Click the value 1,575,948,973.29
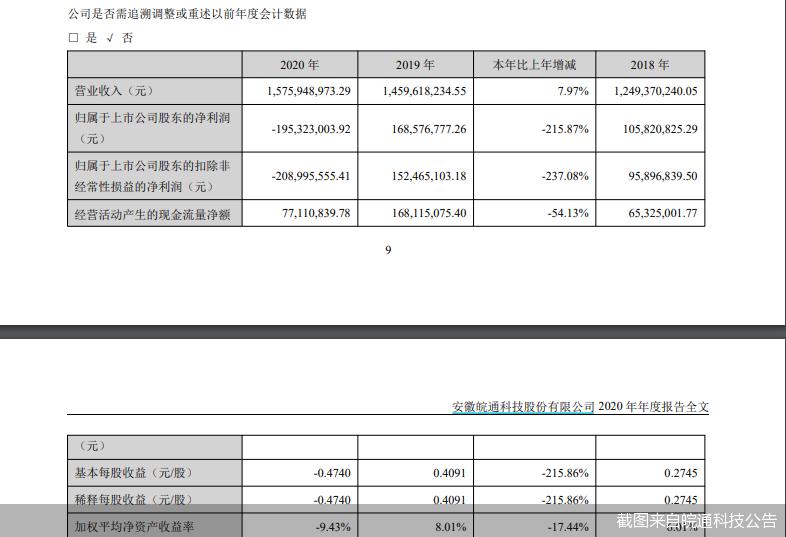This screenshot has height=537, width=786. point(309,91)
